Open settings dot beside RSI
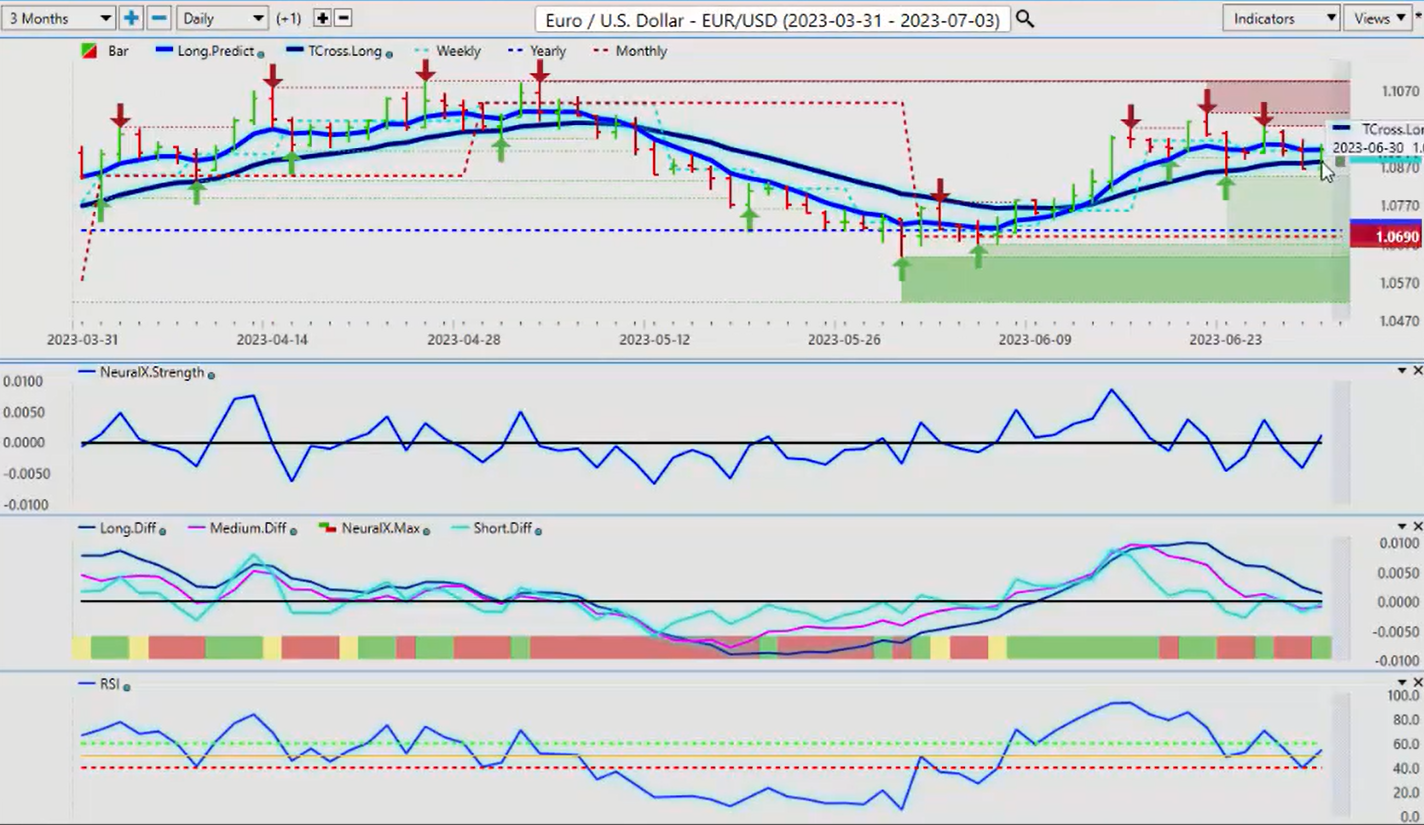The image size is (1424, 825). point(127,687)
